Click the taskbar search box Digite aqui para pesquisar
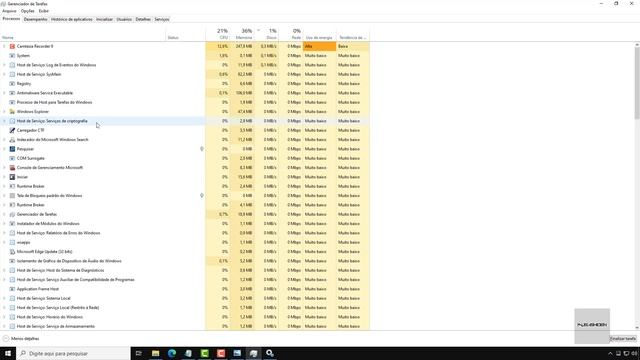640x360 pixels. pyautogui.click(x=73, y=353)
